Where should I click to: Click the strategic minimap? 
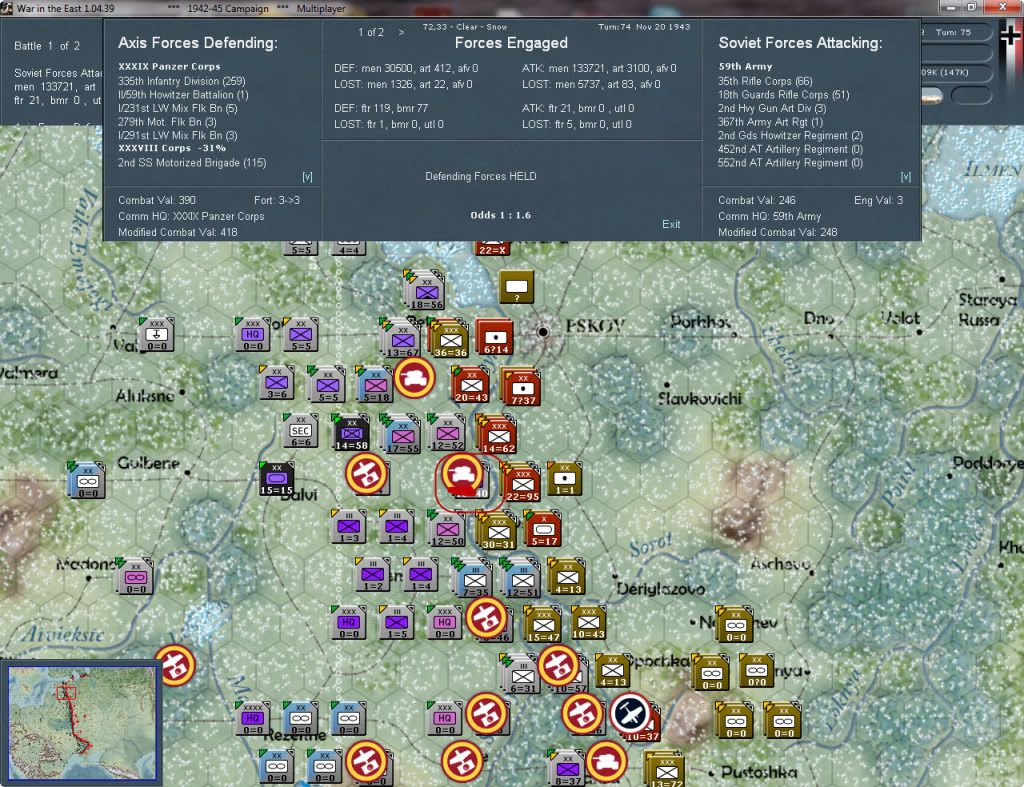pyautogui.click(x=82, y=722)
